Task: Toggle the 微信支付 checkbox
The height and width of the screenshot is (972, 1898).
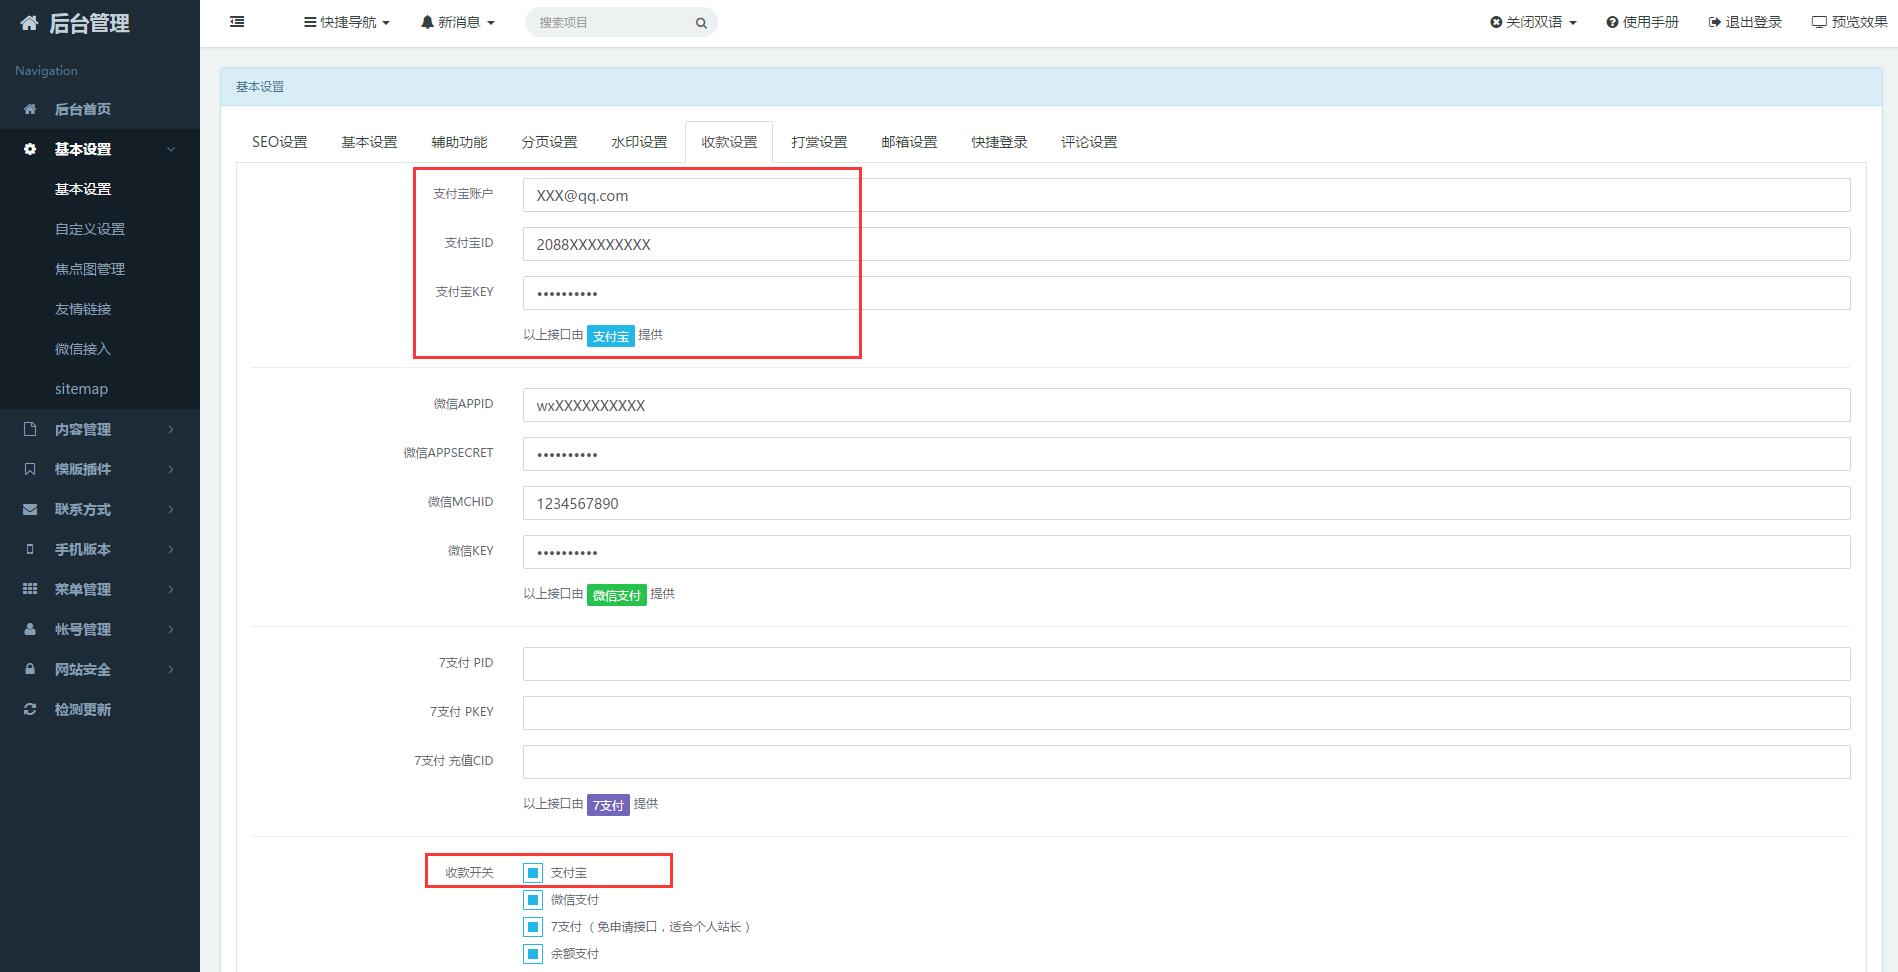Action: point(533,900)
